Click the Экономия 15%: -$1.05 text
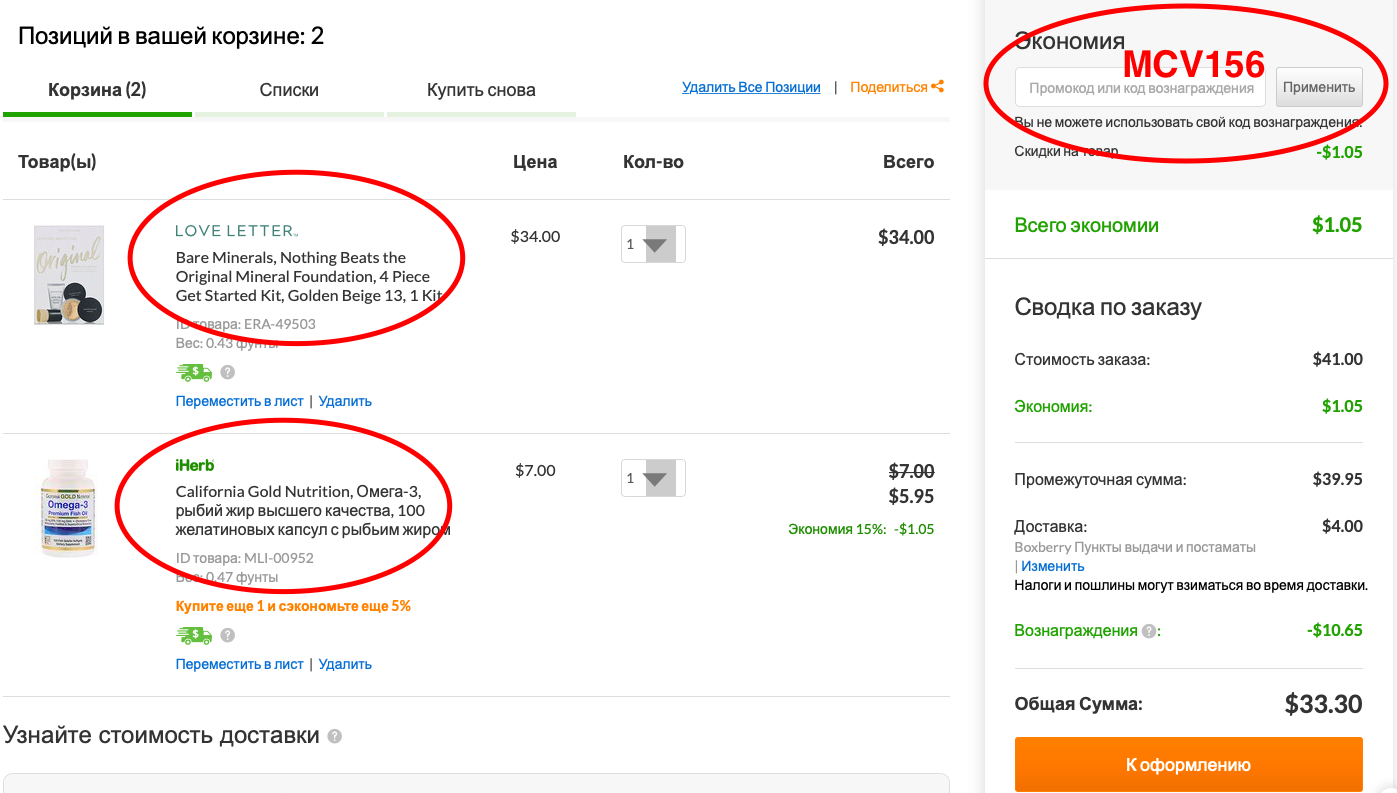 pyautogui.click(x=861, y=529)
